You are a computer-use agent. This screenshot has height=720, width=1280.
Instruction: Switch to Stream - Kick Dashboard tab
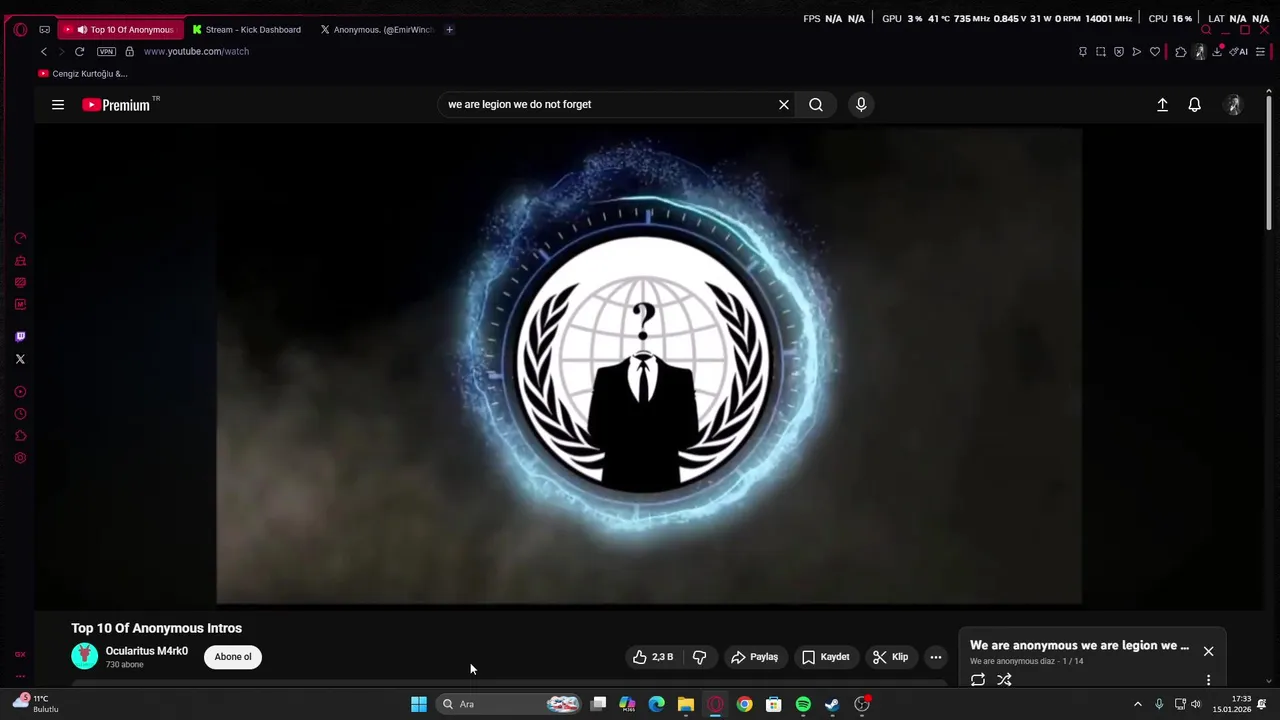(x=247, y=30)
